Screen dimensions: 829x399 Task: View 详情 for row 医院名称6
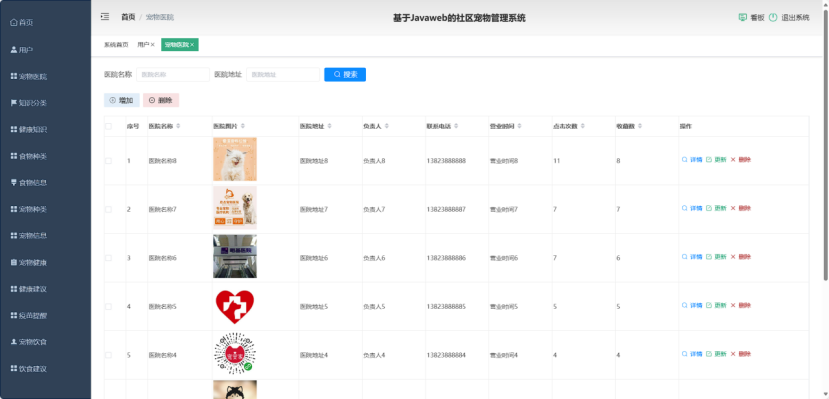pyautogui.click(x=692, y=257)
